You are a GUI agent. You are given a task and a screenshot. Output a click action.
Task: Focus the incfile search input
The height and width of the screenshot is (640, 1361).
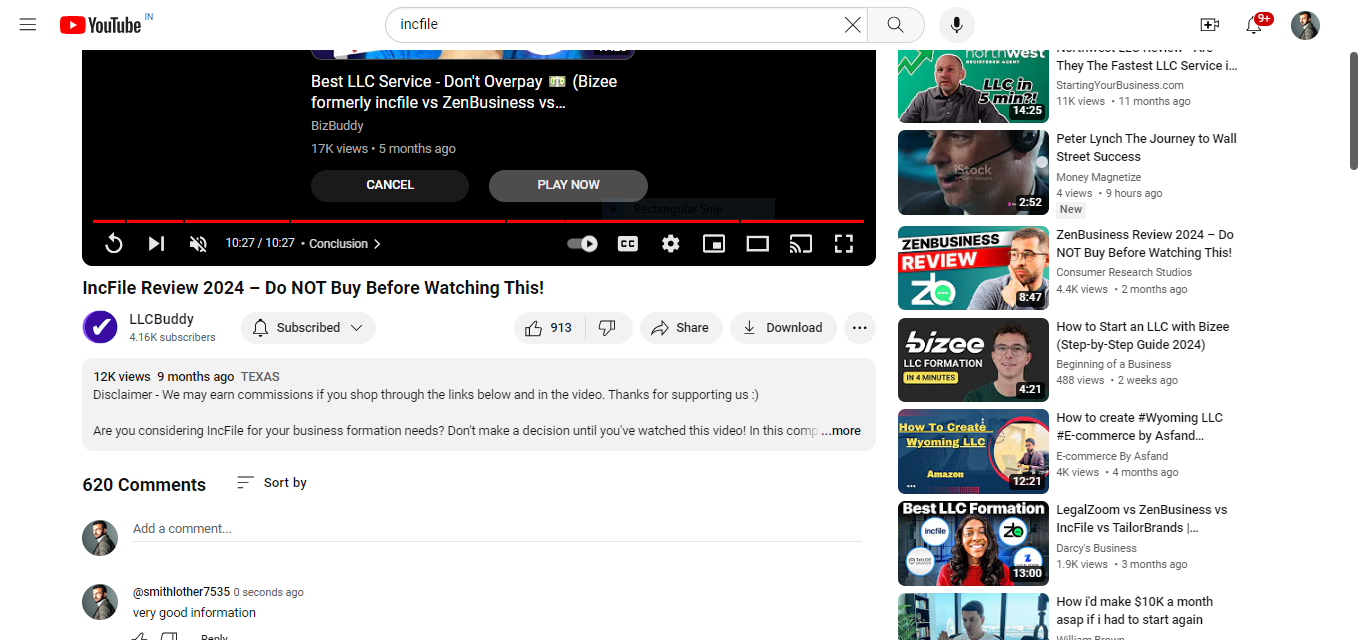pos(615,25)
